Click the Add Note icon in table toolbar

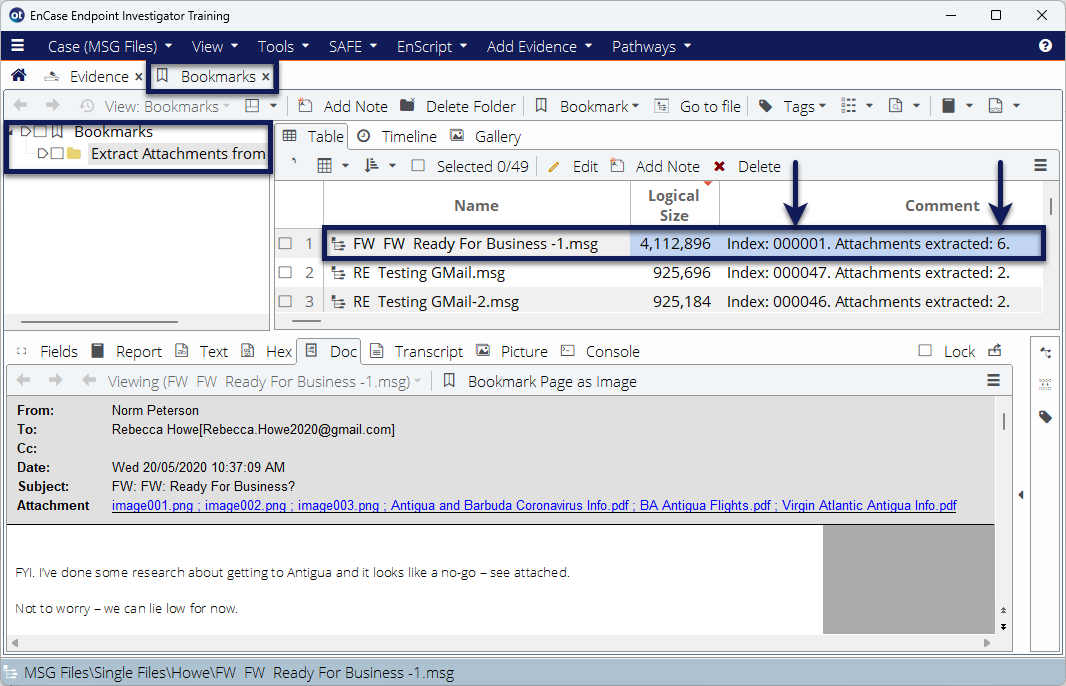(617, 166)
